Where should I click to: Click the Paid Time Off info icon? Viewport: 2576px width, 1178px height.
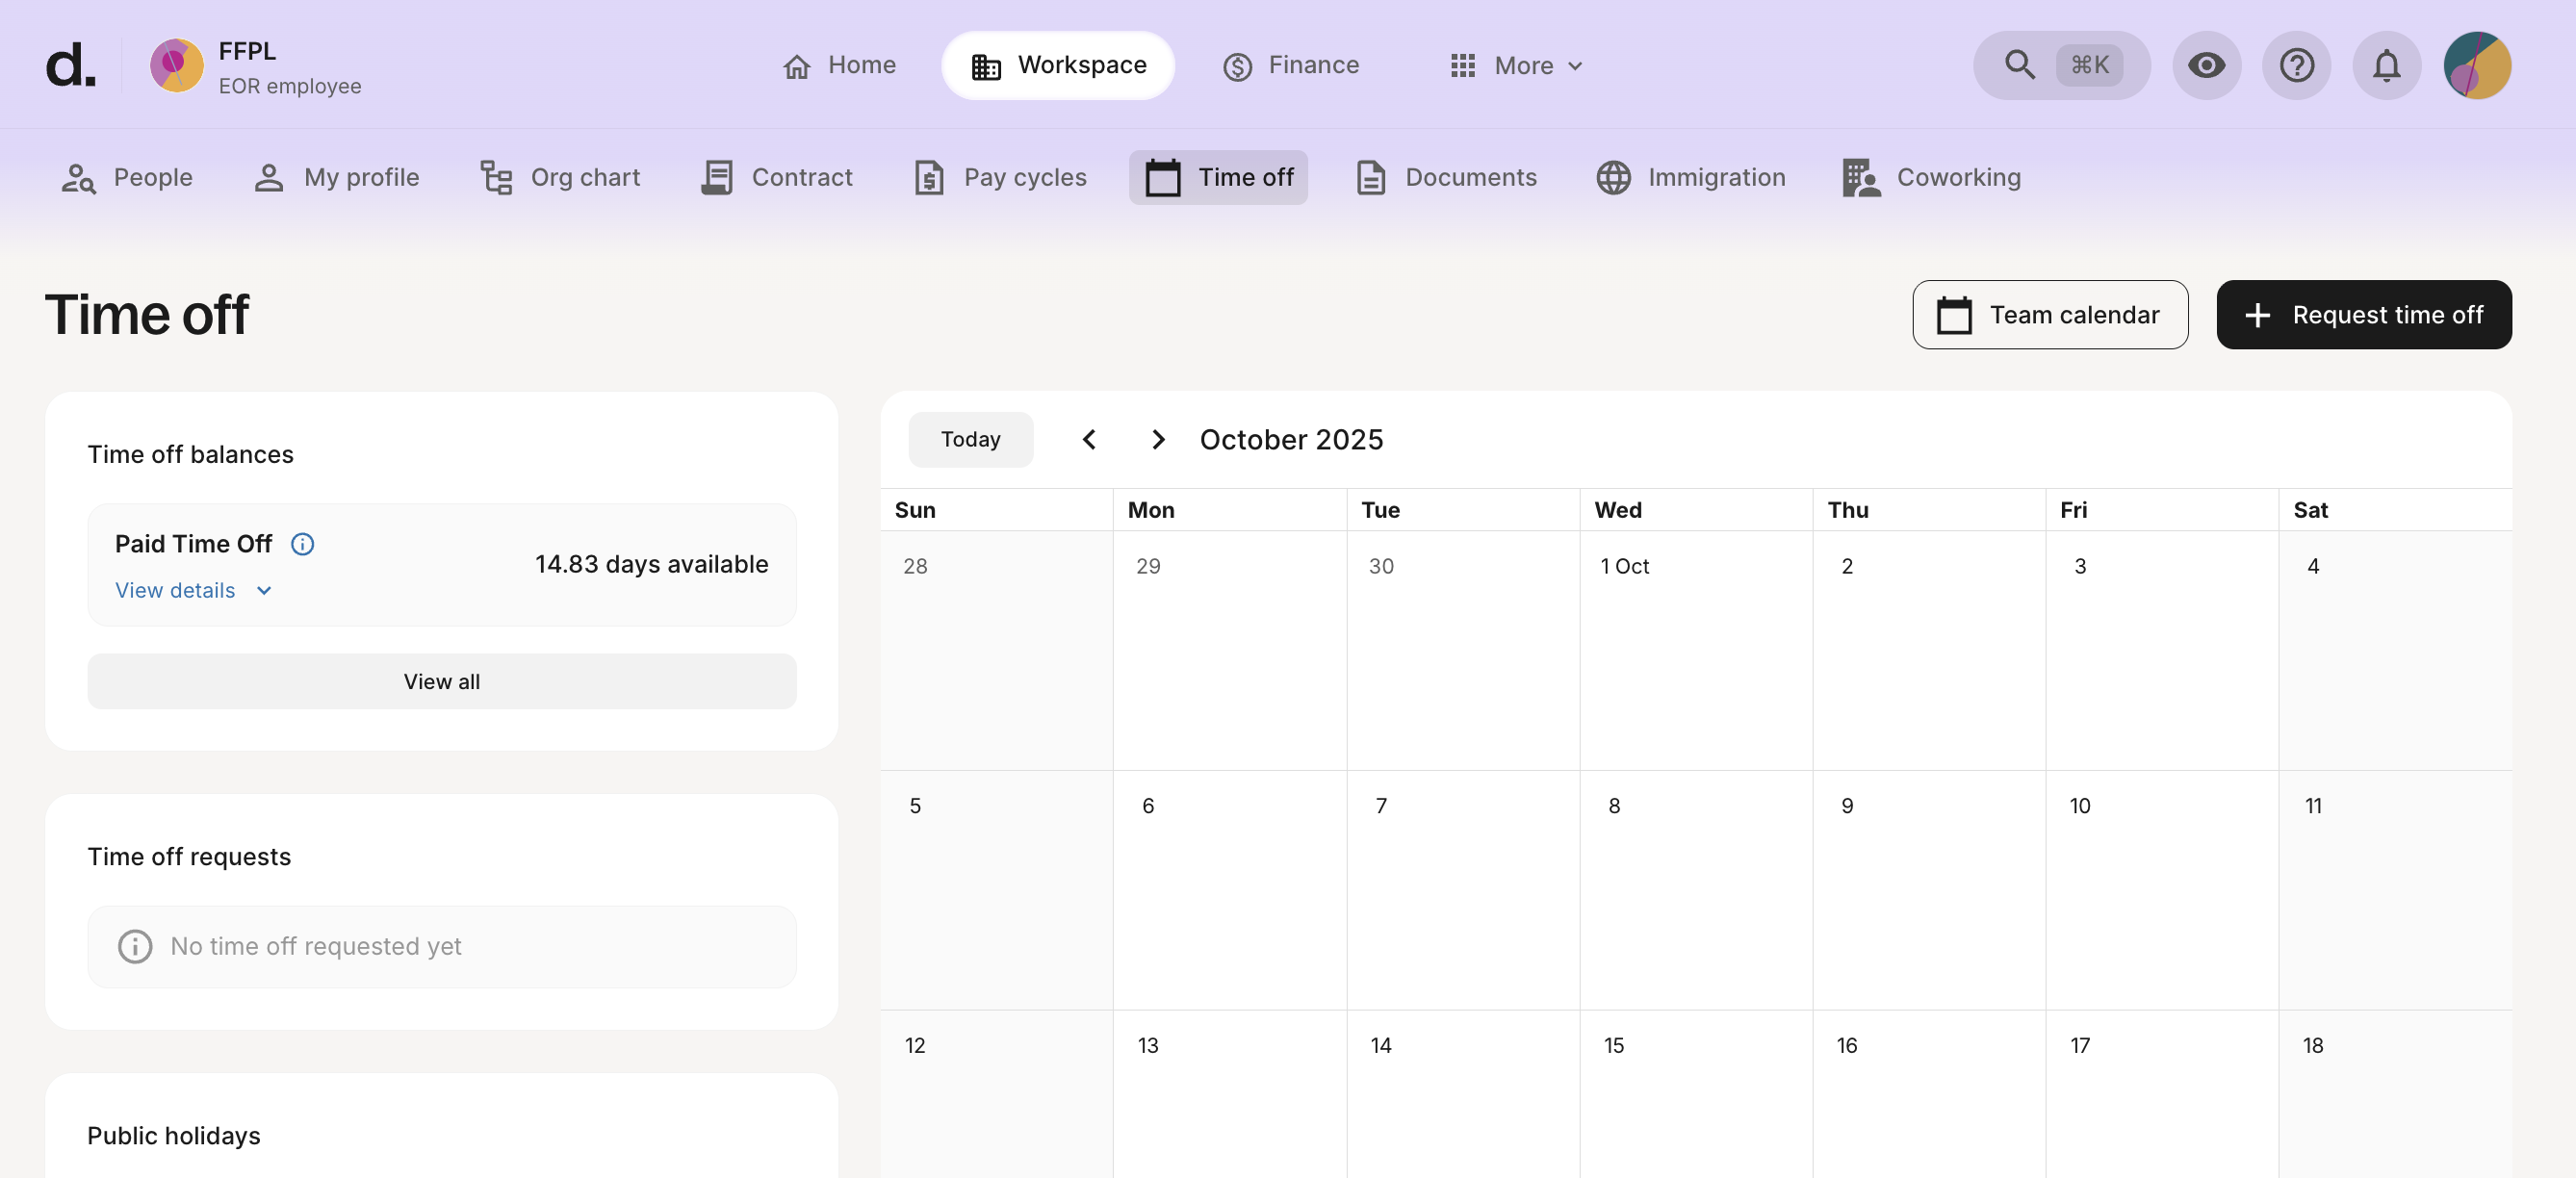click(x=302, y=544)
